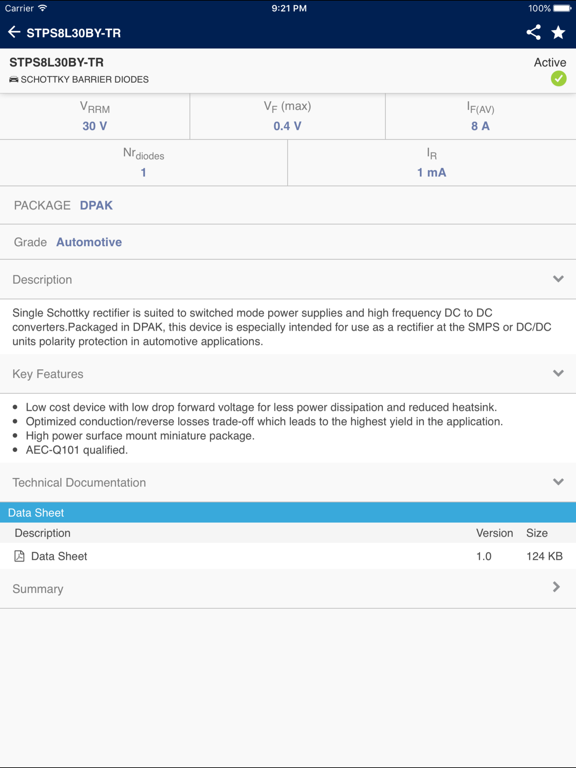Select the Nr diodes value 1
This screenshot has width=576, height=768.
[144, 172]
